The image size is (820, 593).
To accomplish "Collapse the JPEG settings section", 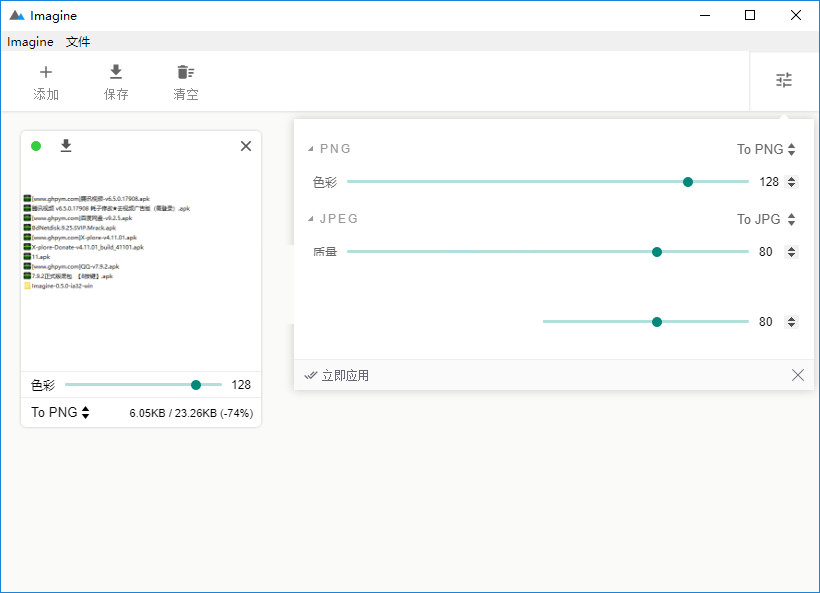I will point(310,219).
